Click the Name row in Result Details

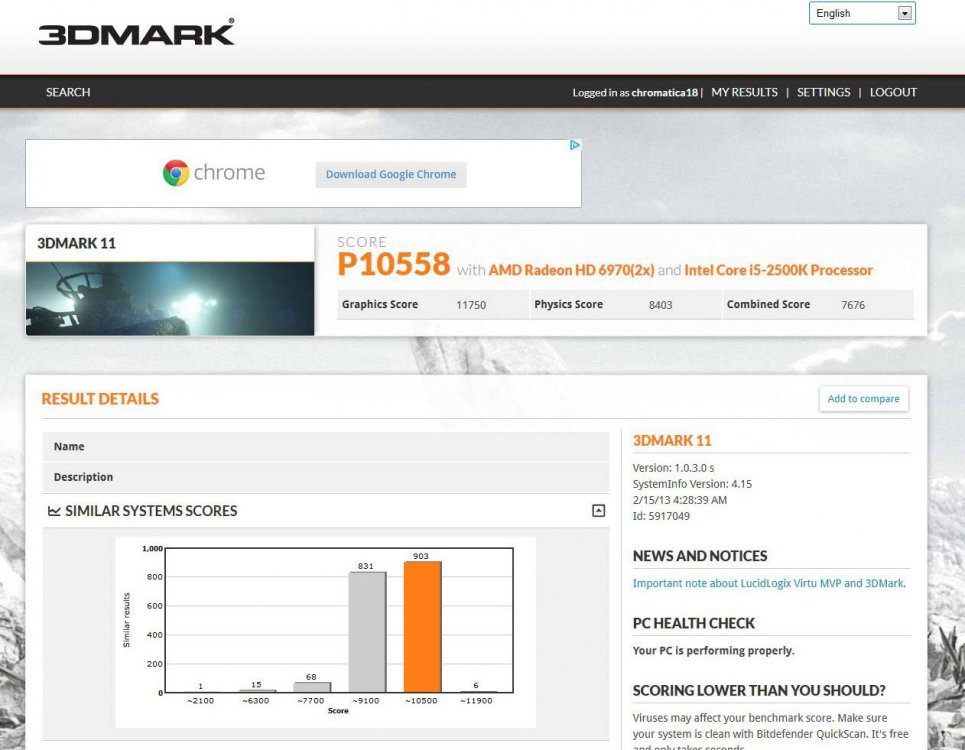coord(325,446)
